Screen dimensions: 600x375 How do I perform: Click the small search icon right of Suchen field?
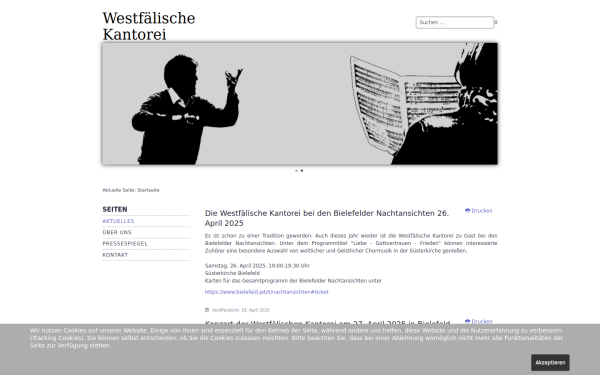[x=496, y=22]
